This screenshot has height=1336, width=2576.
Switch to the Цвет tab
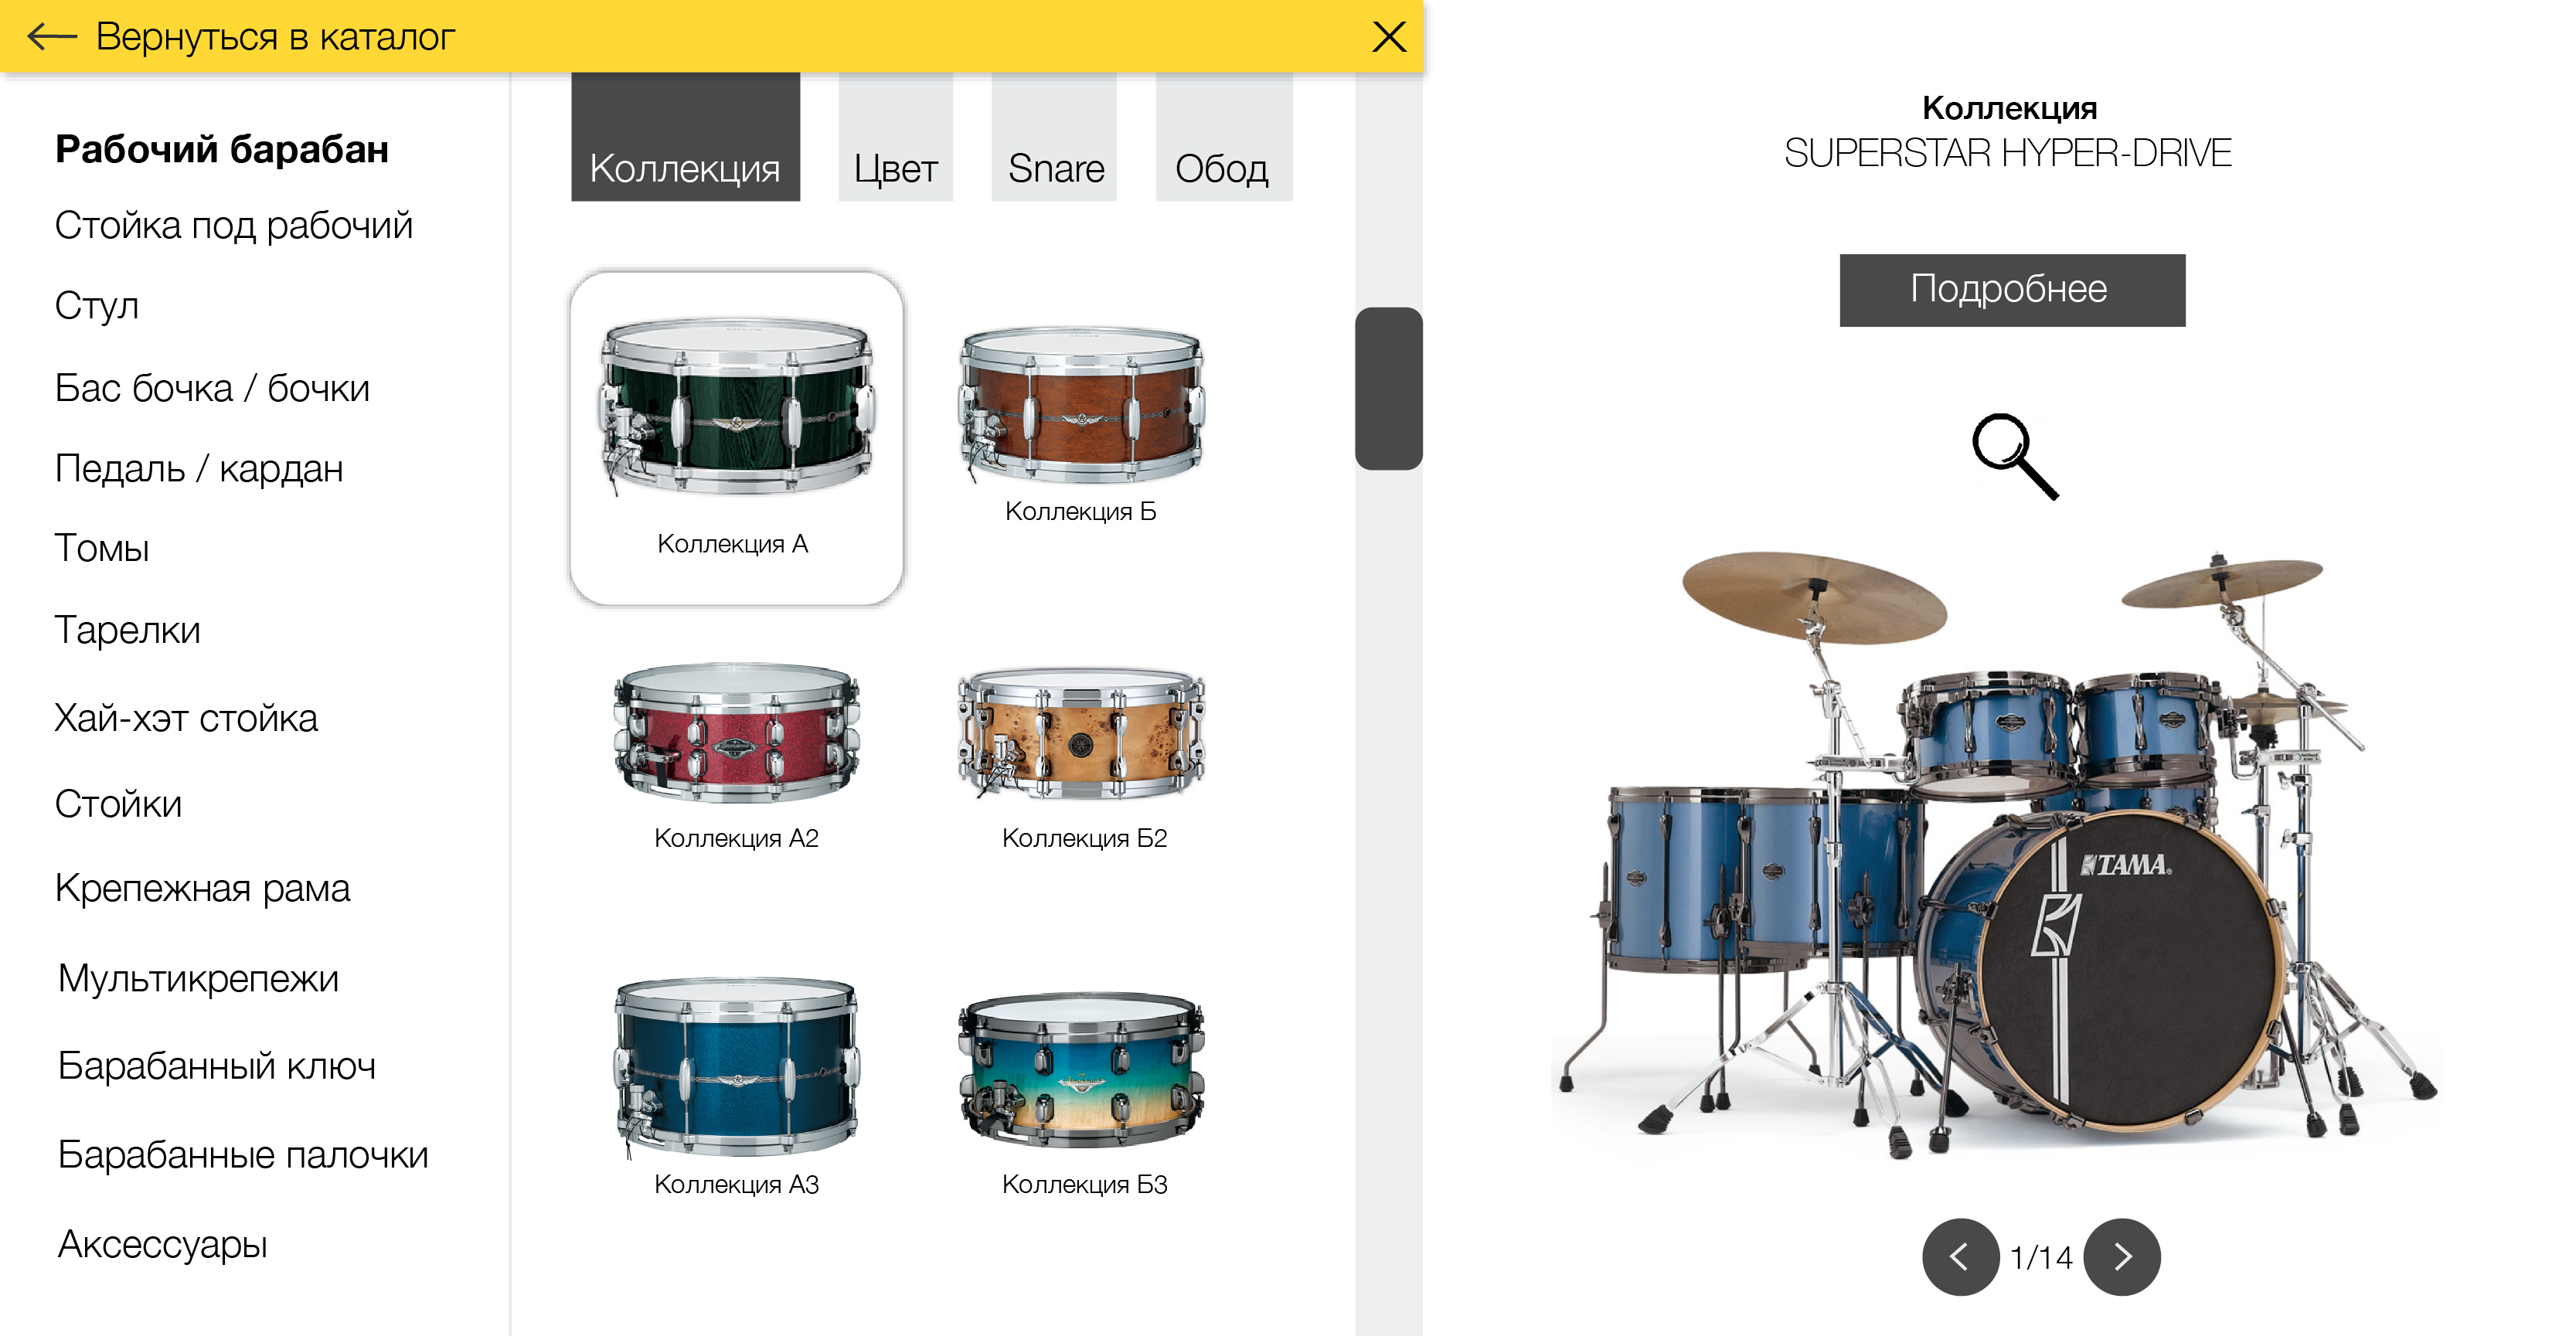pyautogui.click(x=896, y=137)
